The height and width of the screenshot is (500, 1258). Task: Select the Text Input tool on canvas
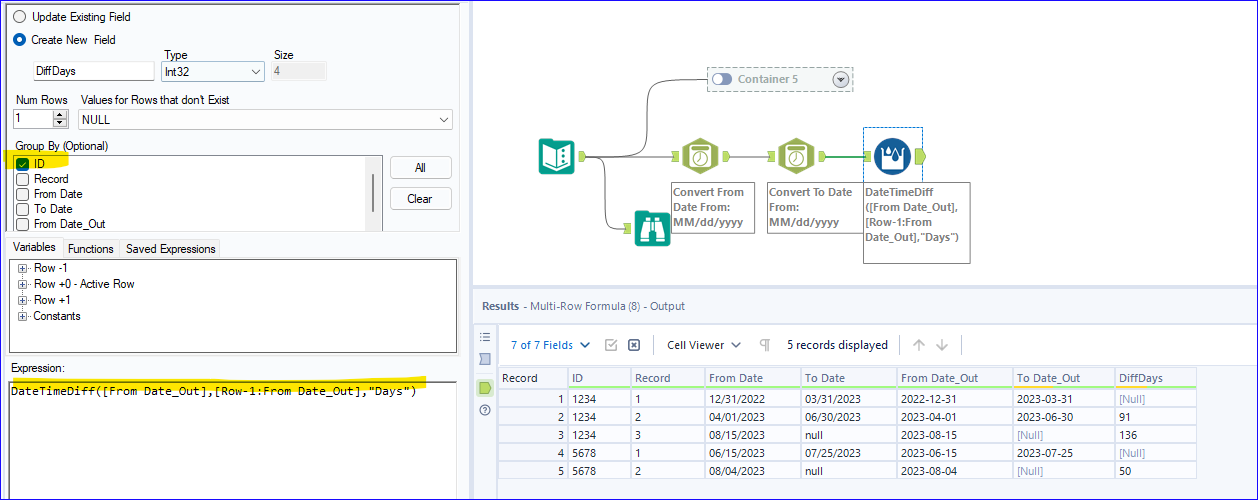coord(555,157)
